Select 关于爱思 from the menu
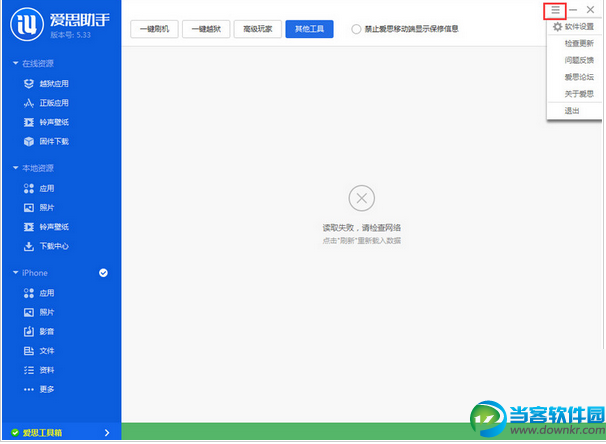 click(x=579, y=94)
